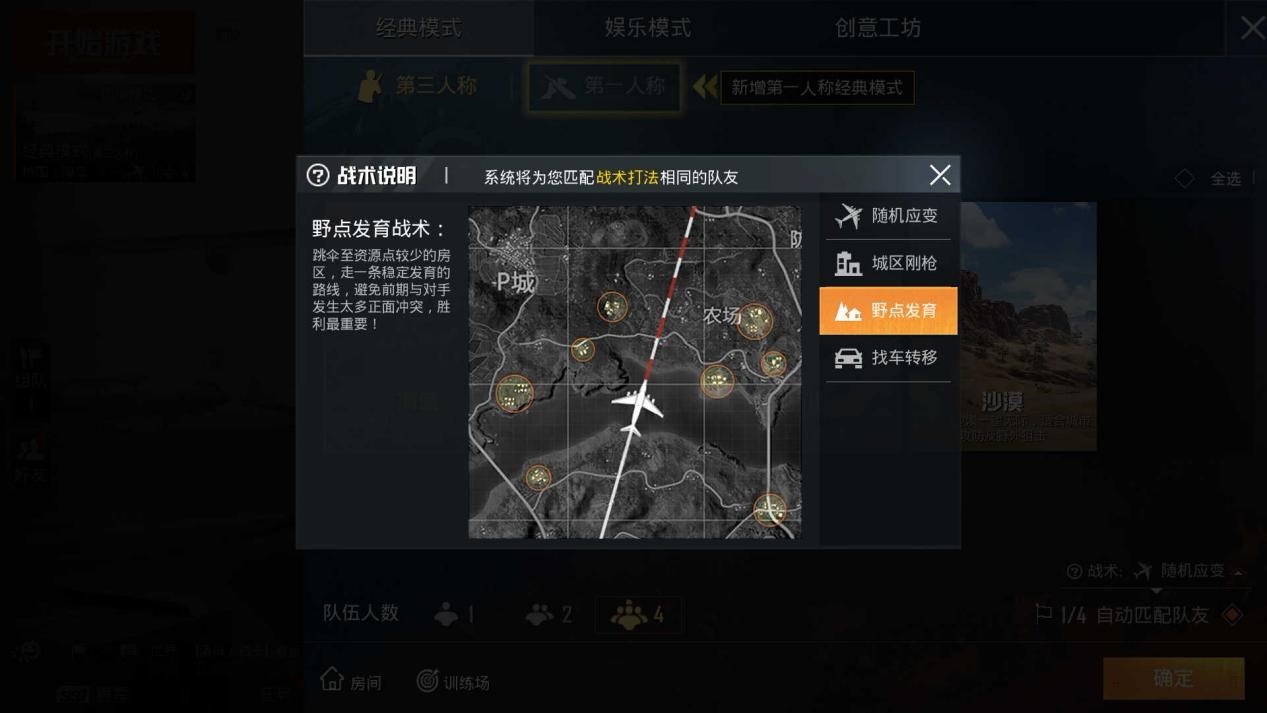Pick the 找车转移 car tactic
Viewport: 1267px width, 713px height.
[x=888, y=358]
